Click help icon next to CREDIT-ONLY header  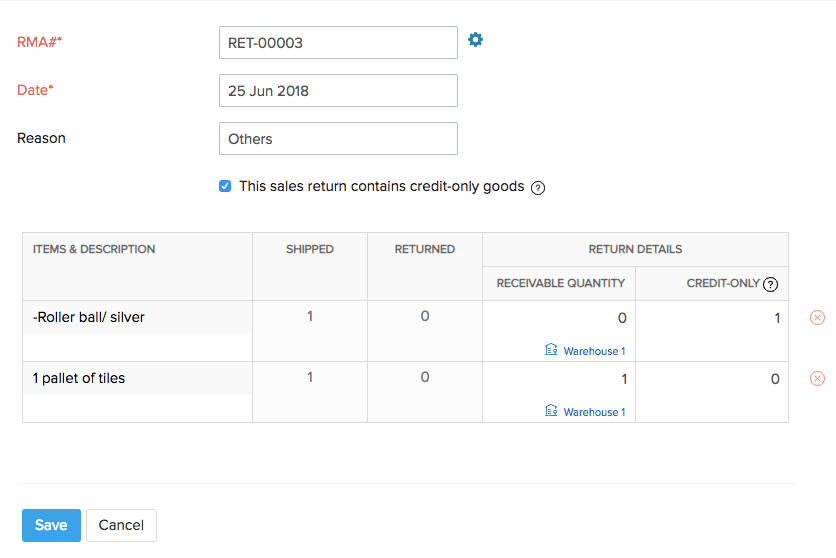coord(770,284)
